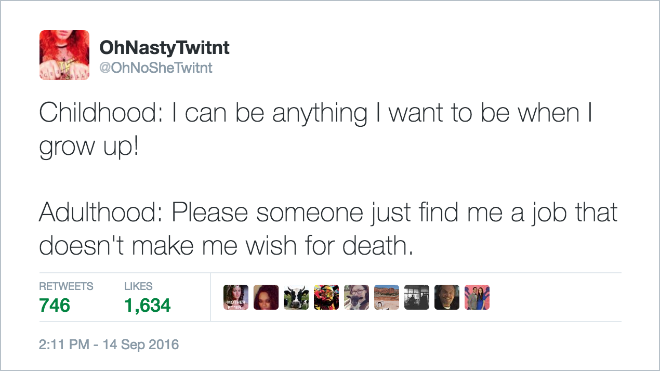Click the first liker avatar in the row
The width and height of the screenshot is (660, 371).
236,297
